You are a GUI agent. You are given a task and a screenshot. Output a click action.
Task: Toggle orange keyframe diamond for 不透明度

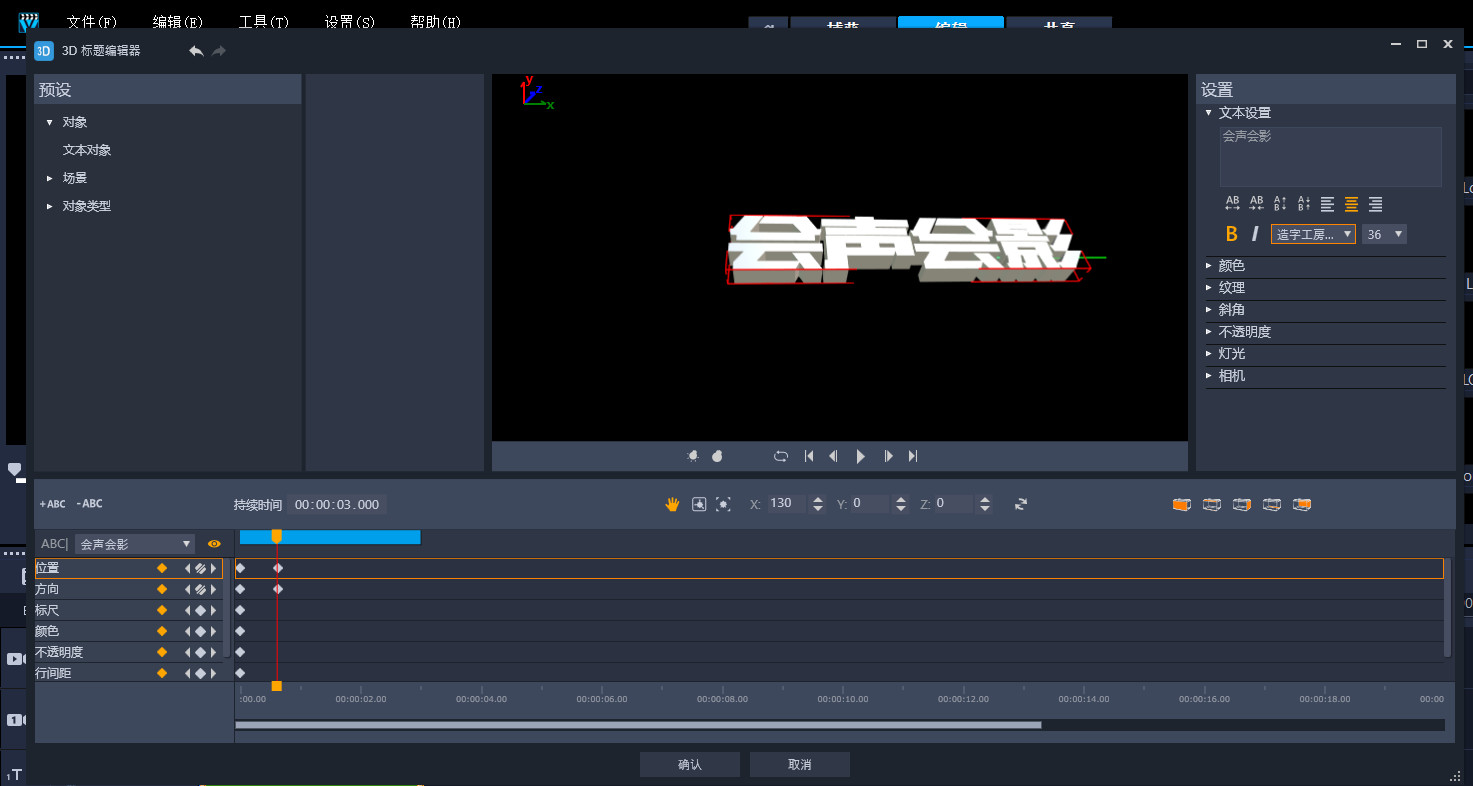coord(162,652)
